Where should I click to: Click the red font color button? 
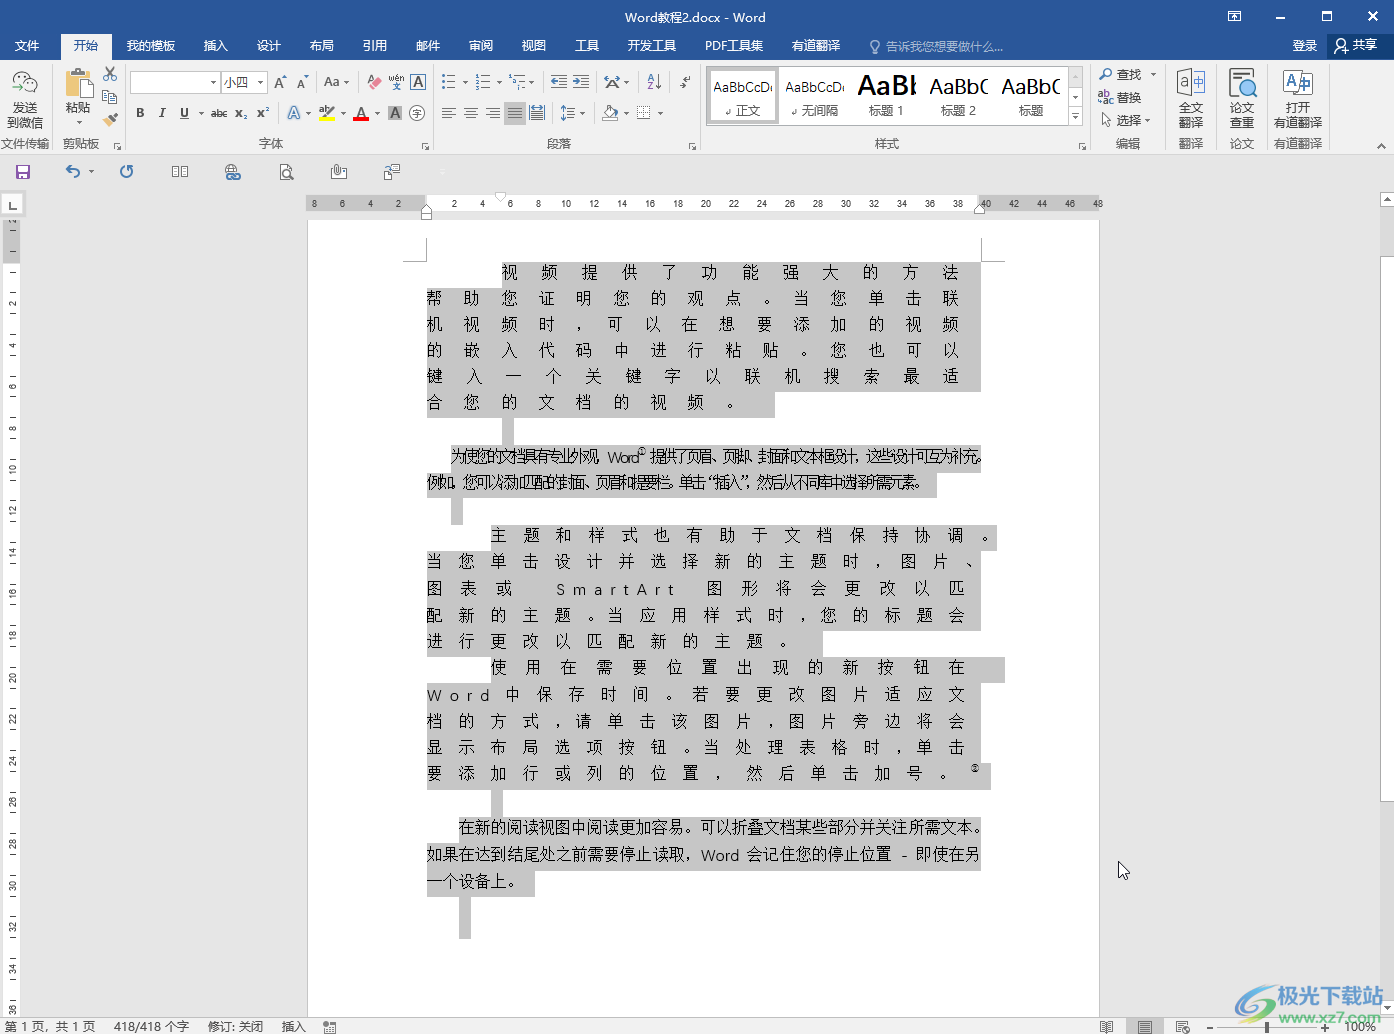point(361,113)
